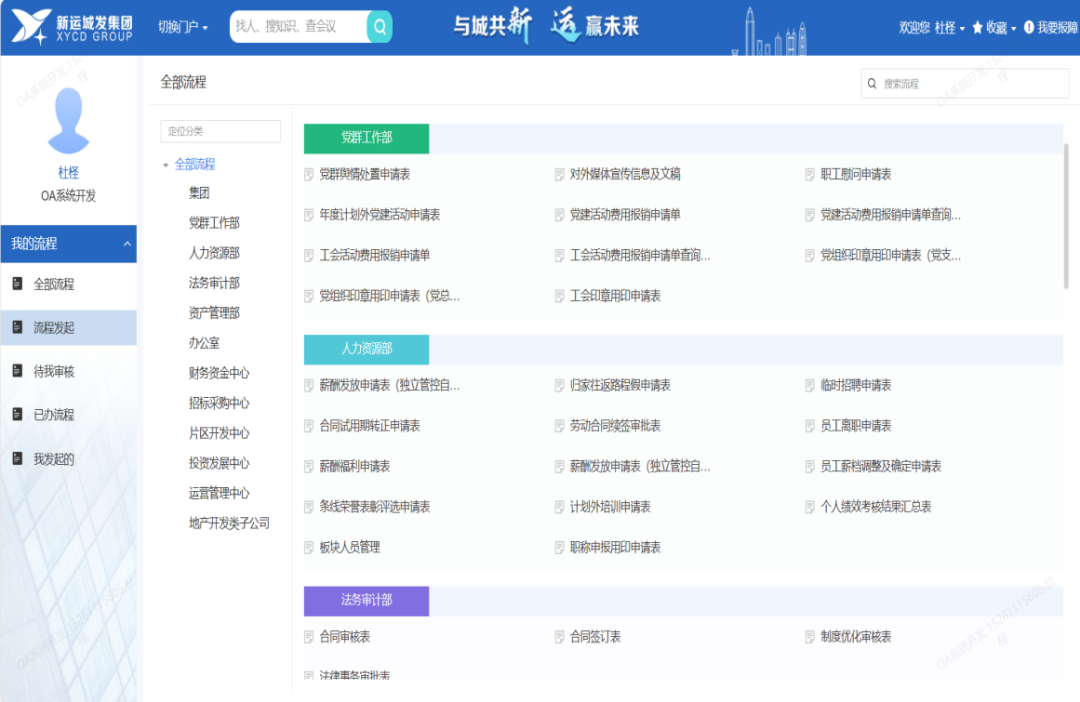The width and height of the screenshot is (1080, 702).
Task: Click the document icon beside 已办流程
Action: [x=18, y=415]
